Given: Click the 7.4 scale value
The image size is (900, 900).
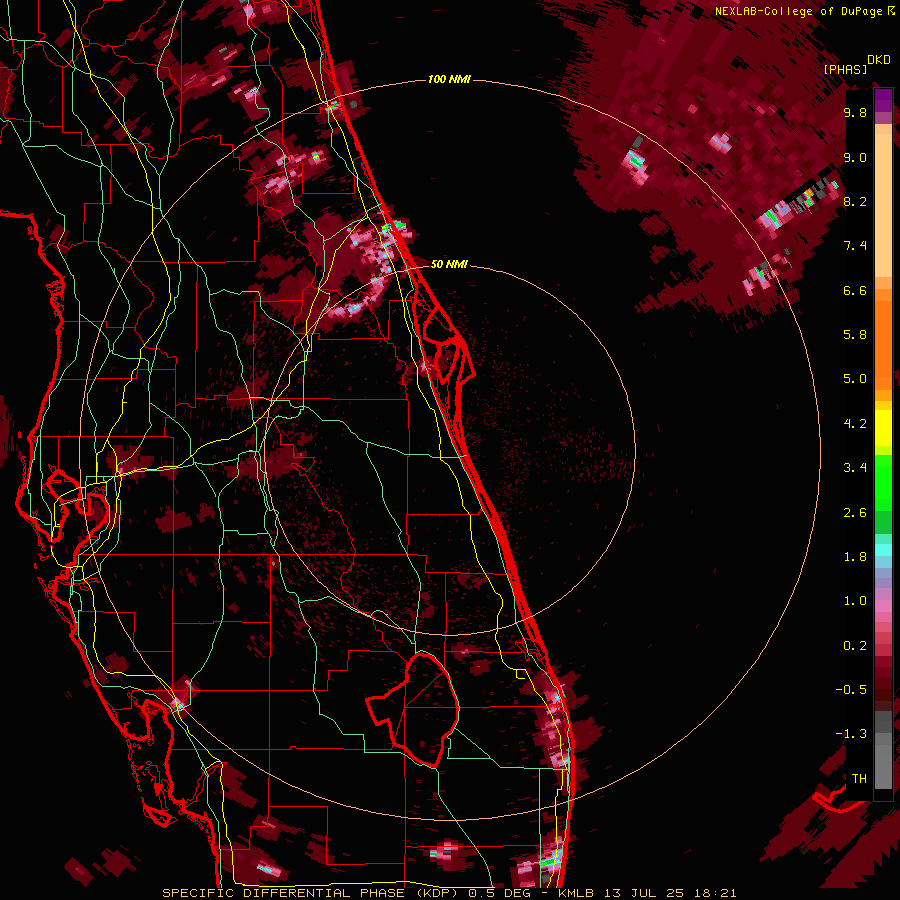Looking at the screenshot, I should tap(855, 246).
